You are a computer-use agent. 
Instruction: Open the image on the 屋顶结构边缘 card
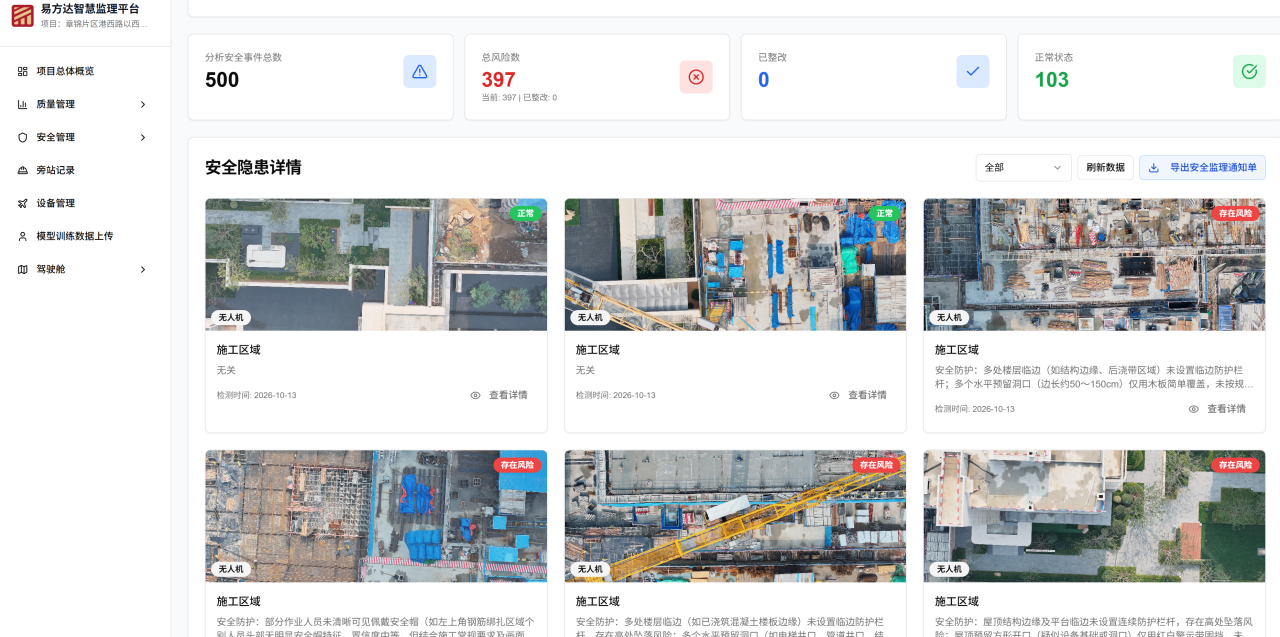pyautogui.click(x=1094, y=516)
